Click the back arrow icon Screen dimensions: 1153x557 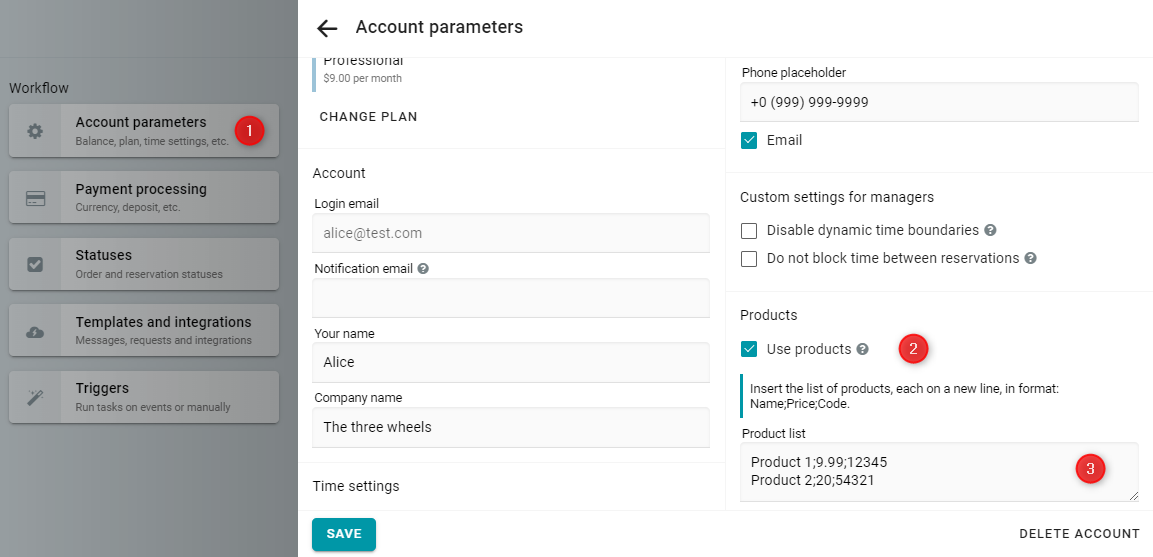[326, 28]
